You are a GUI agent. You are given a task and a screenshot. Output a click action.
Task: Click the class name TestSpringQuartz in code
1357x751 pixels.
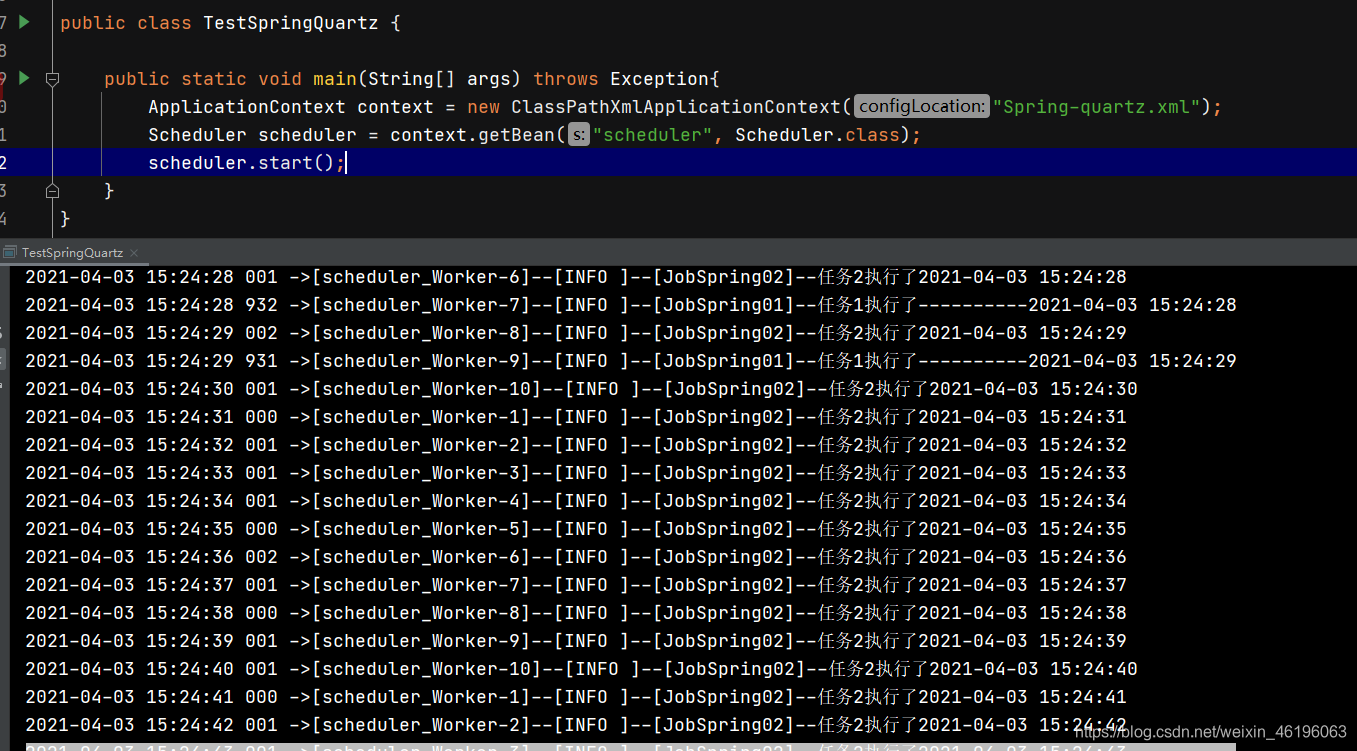point(291,22)
